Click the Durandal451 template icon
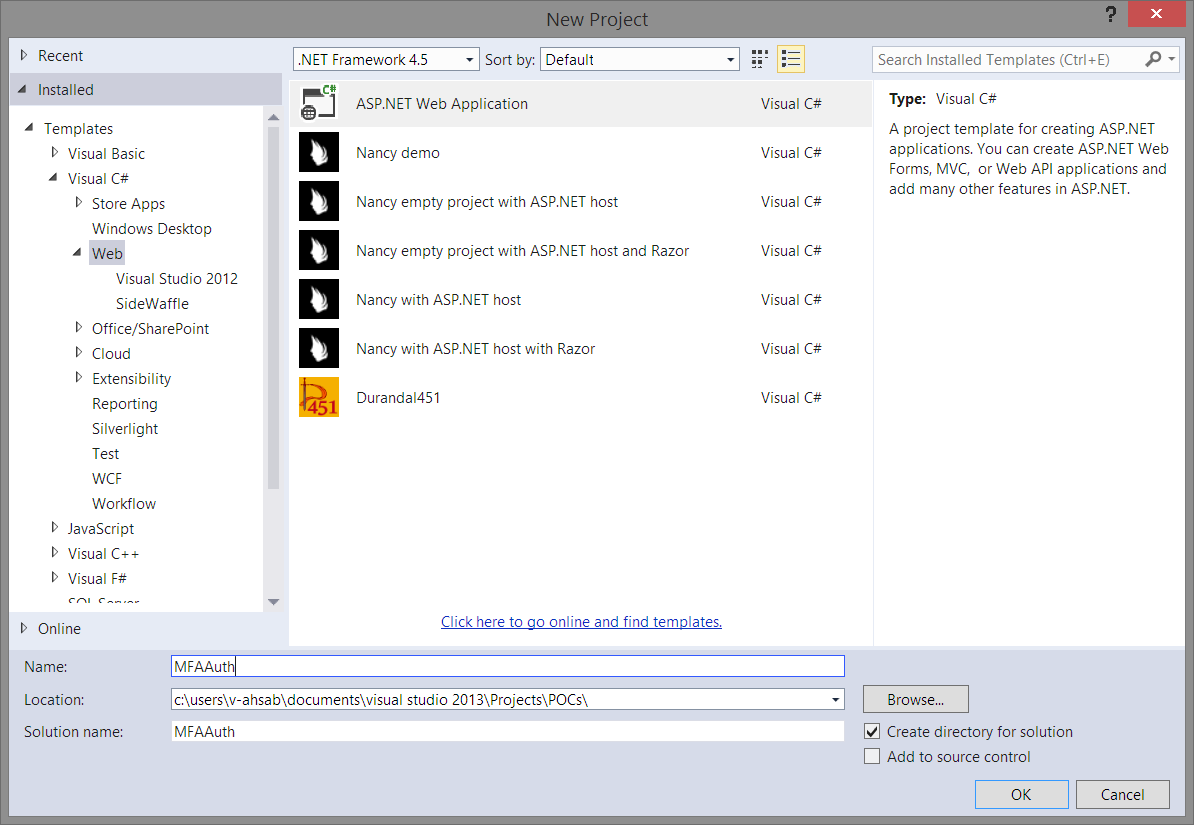Viewport: 1194px width, 825px height. tap(318, 398)
